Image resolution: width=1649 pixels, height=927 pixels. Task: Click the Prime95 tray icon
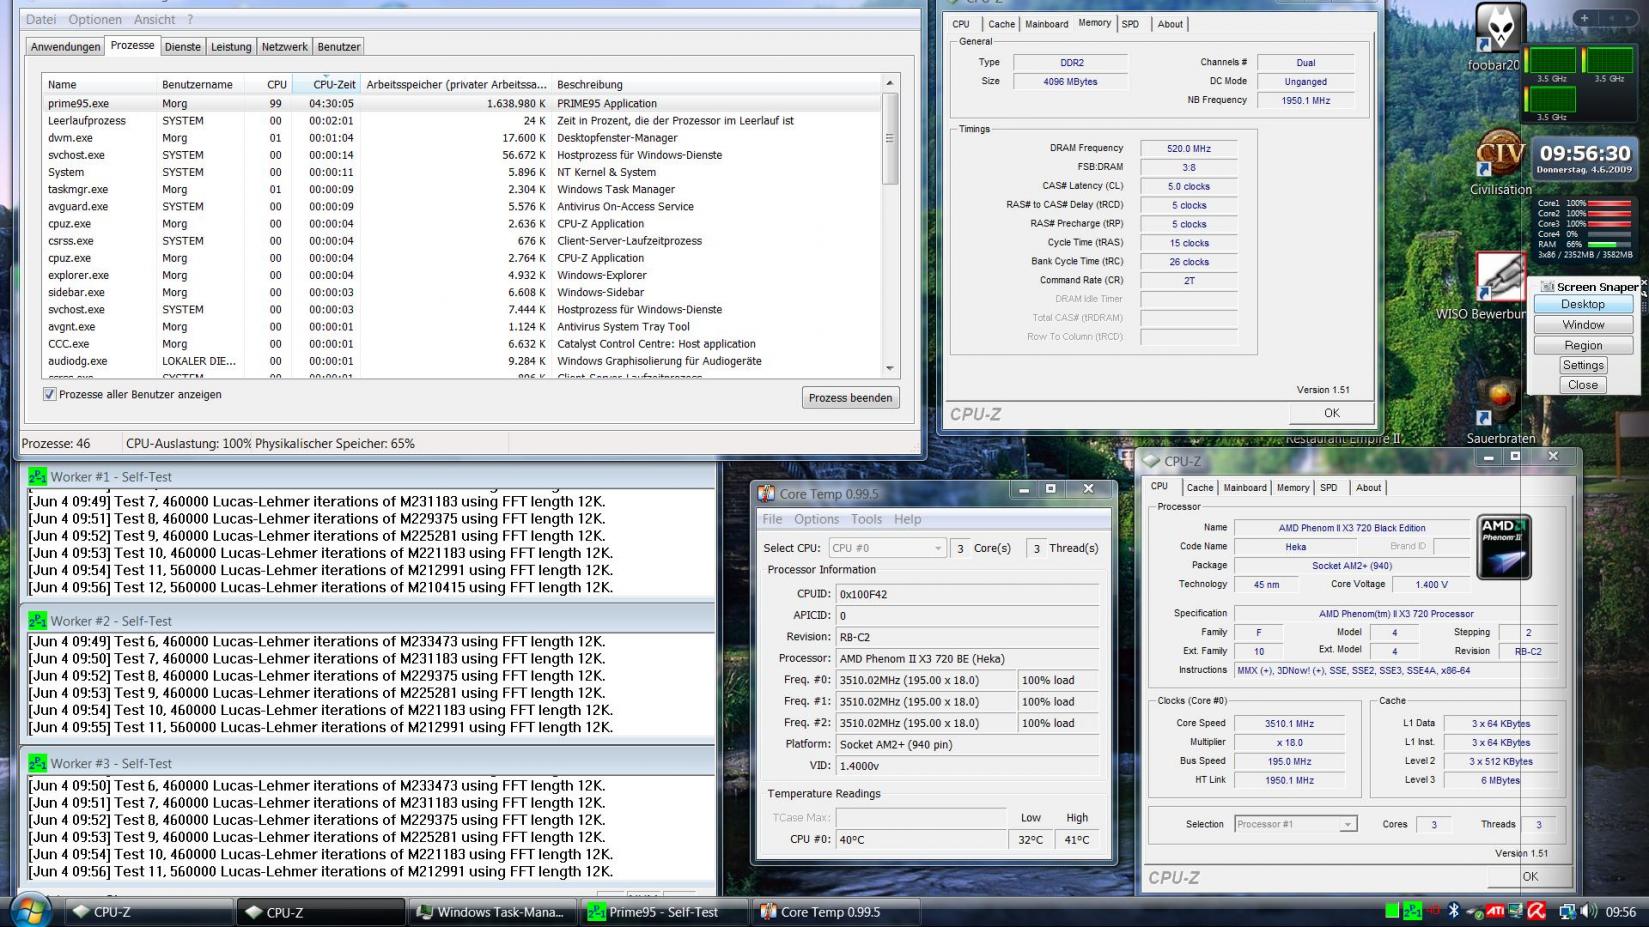tap(1413, 911)
